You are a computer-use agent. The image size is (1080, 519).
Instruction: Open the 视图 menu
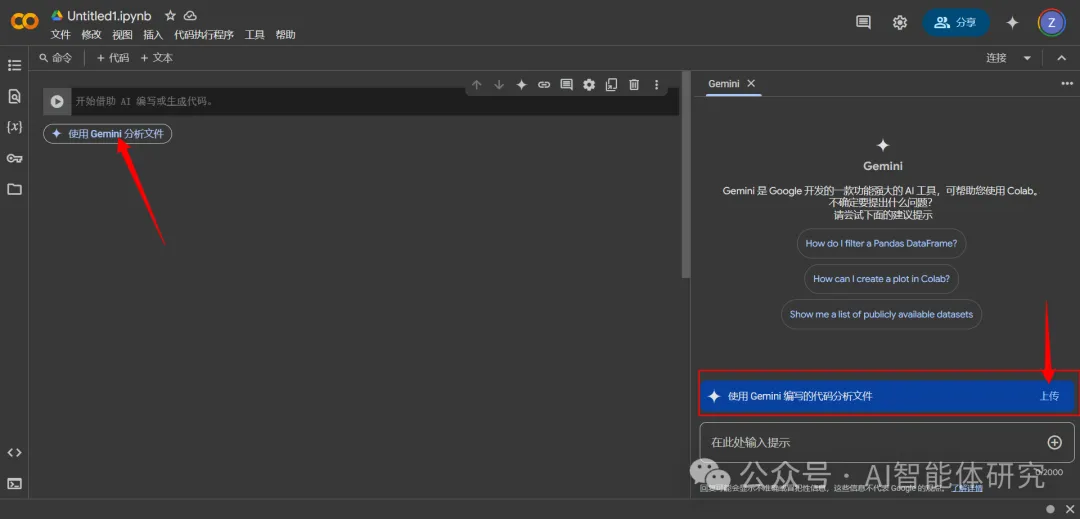pyautogui.click(x=123, y=34)
